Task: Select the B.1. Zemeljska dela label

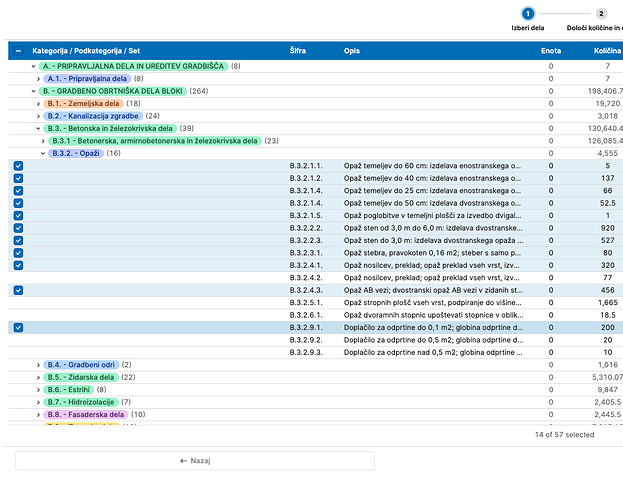Action: (83, 104)
